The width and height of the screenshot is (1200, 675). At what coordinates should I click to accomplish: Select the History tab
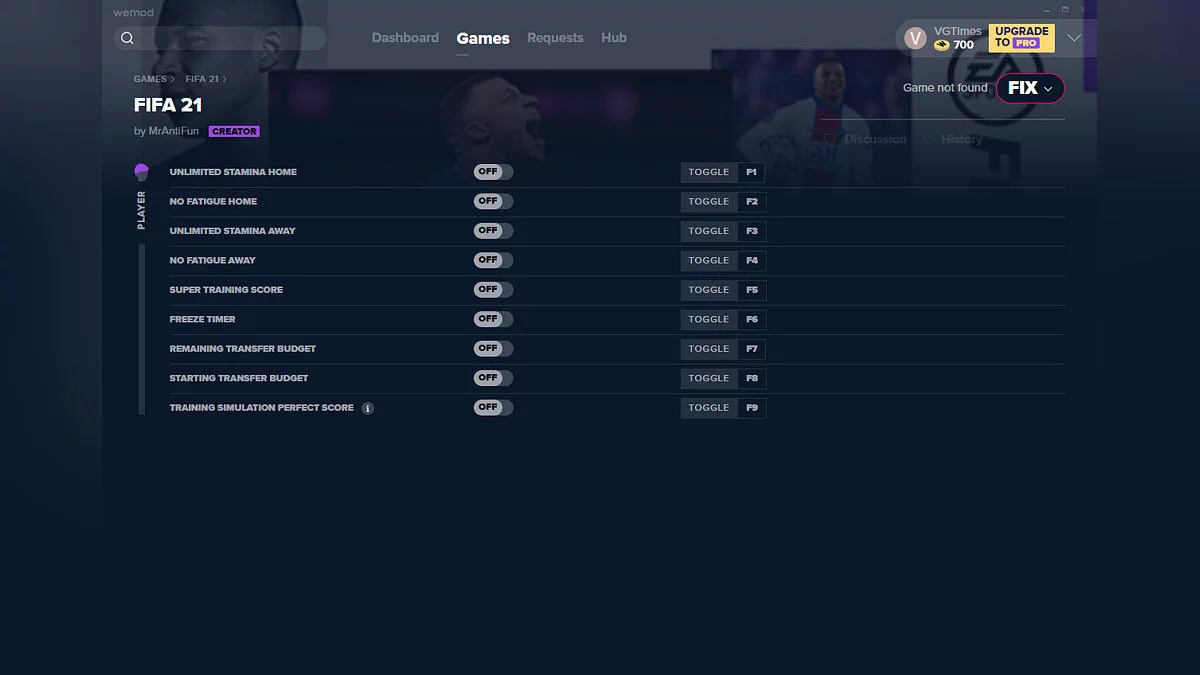click(961, 139)
